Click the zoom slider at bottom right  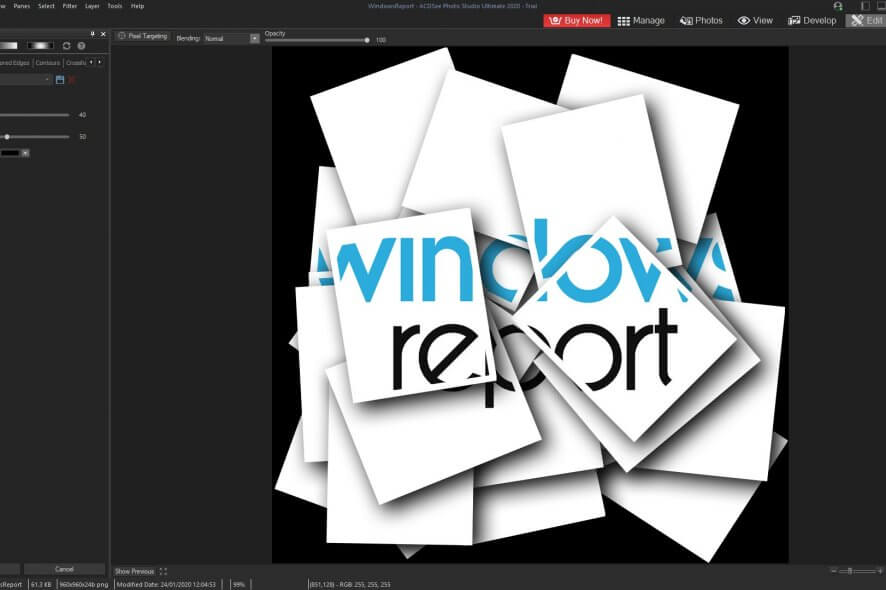pyautogui.click(x=857, y=571)
